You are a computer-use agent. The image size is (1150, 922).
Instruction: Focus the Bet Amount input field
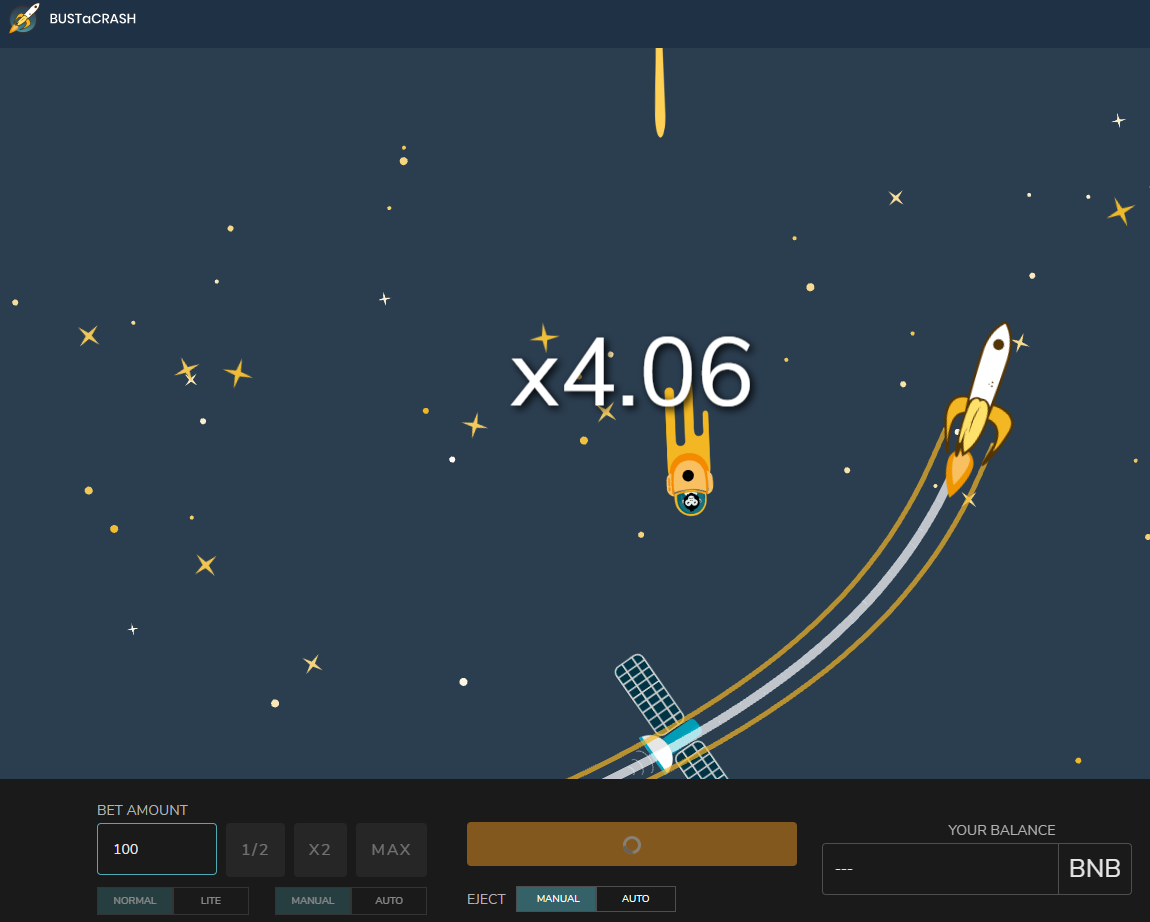pos(157,849)
